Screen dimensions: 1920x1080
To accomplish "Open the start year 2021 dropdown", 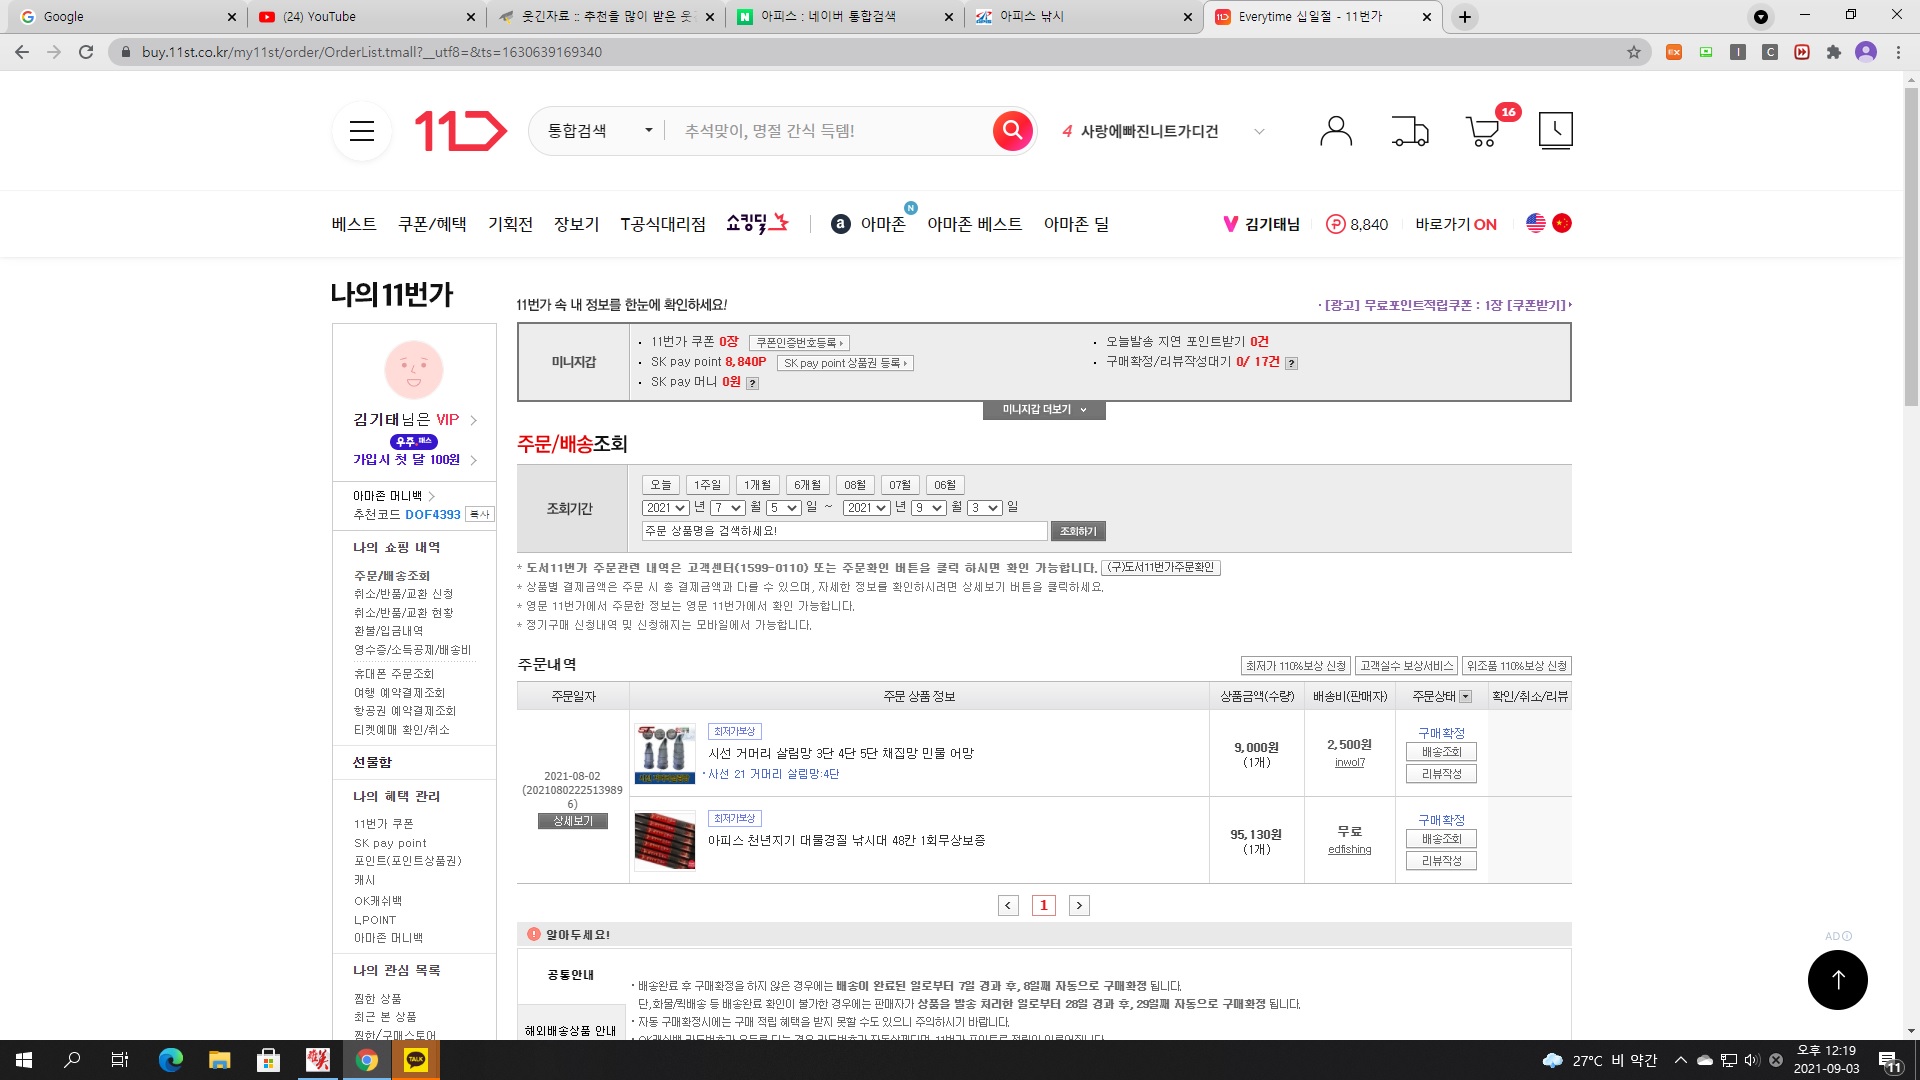I will tap(665, 508).
